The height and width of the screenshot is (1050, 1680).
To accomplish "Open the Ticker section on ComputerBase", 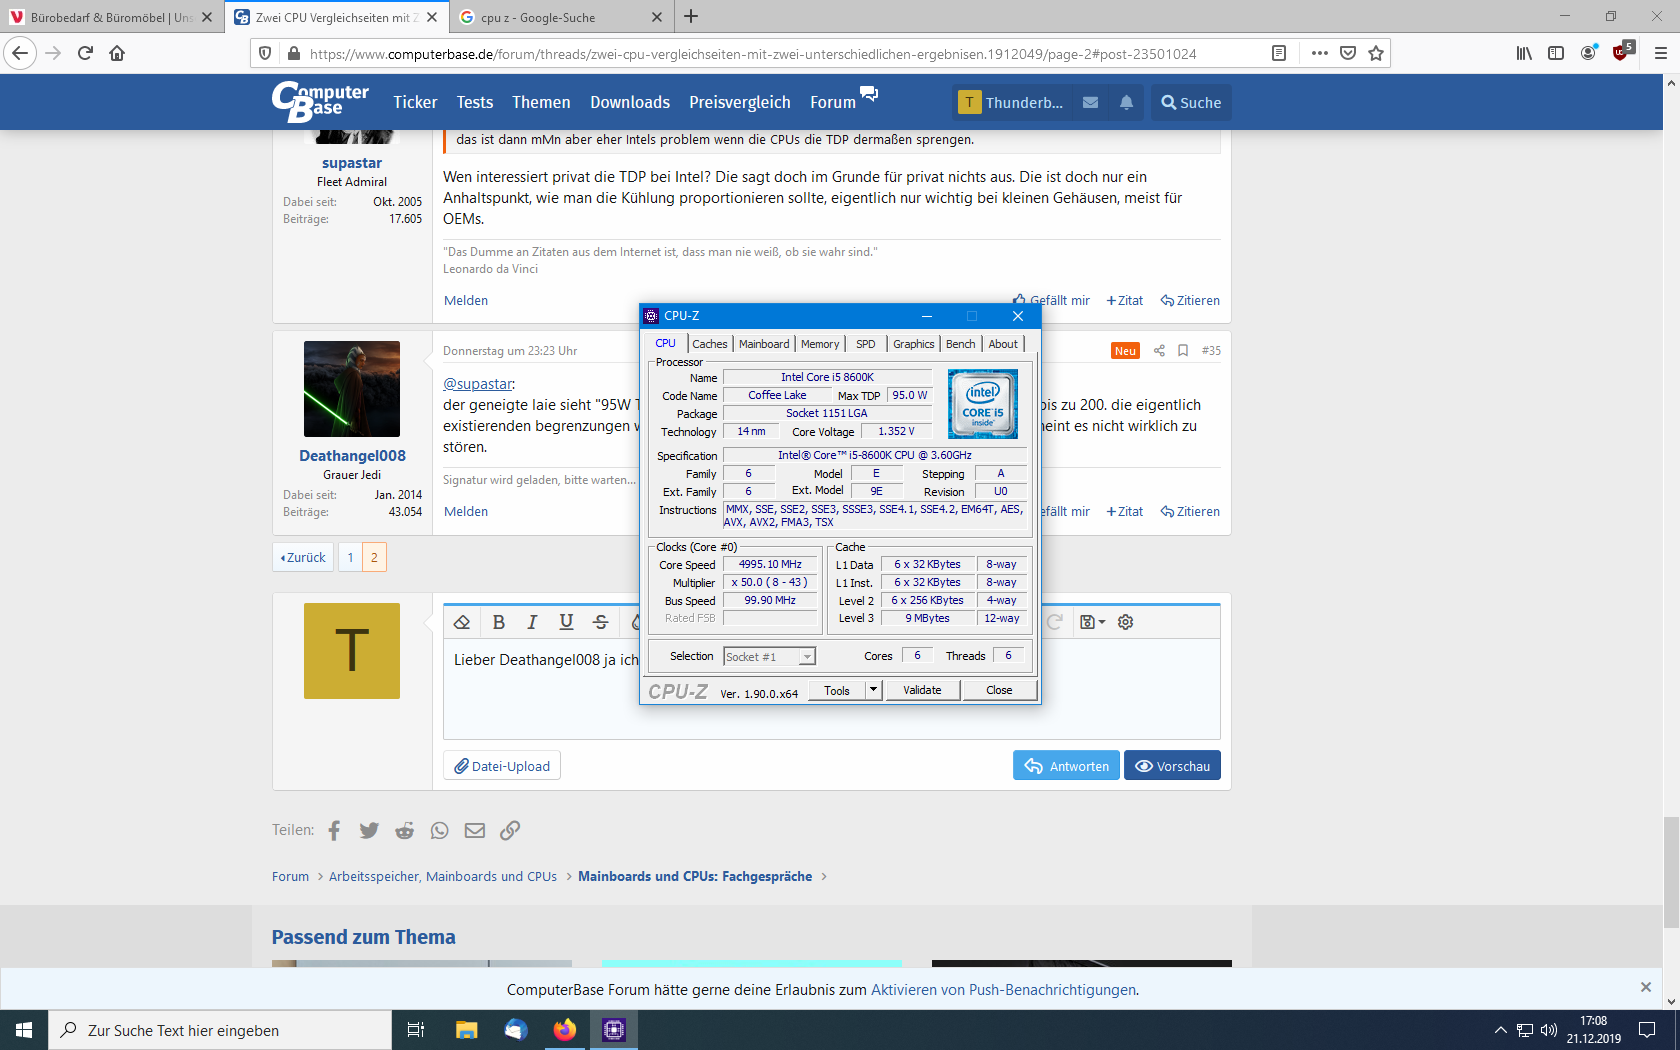I will click(x=415, y=102).
